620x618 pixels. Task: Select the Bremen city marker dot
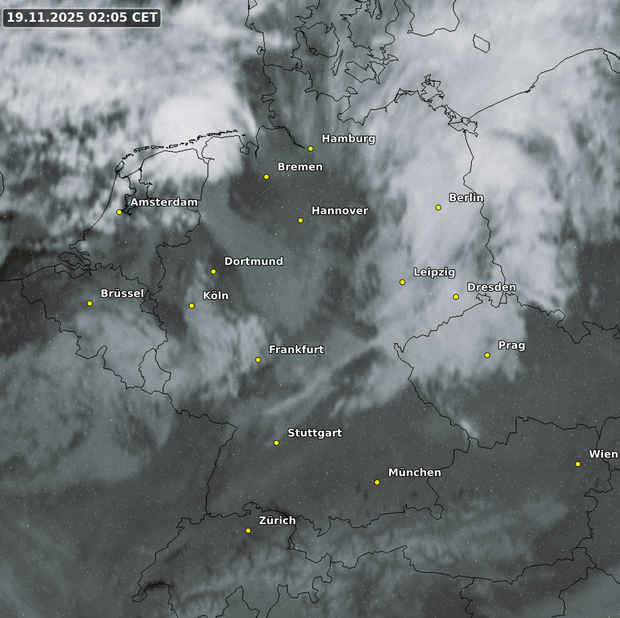click(266, 177)
